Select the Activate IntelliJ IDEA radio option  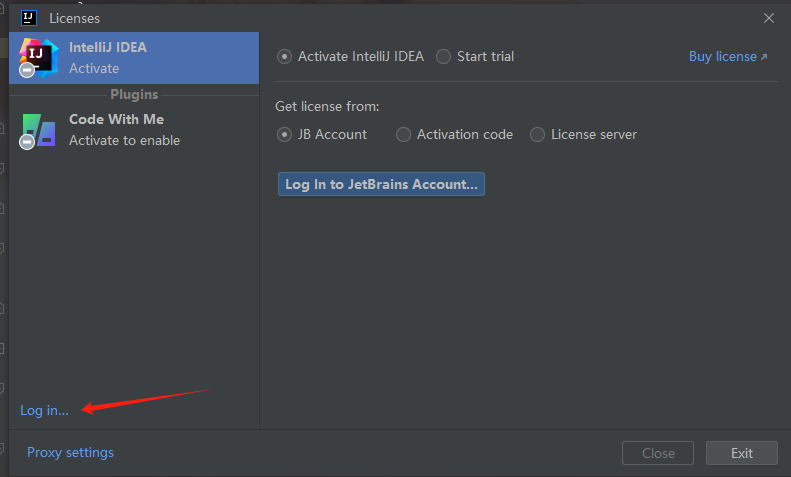pyautogui.click(x=285, y=57)
